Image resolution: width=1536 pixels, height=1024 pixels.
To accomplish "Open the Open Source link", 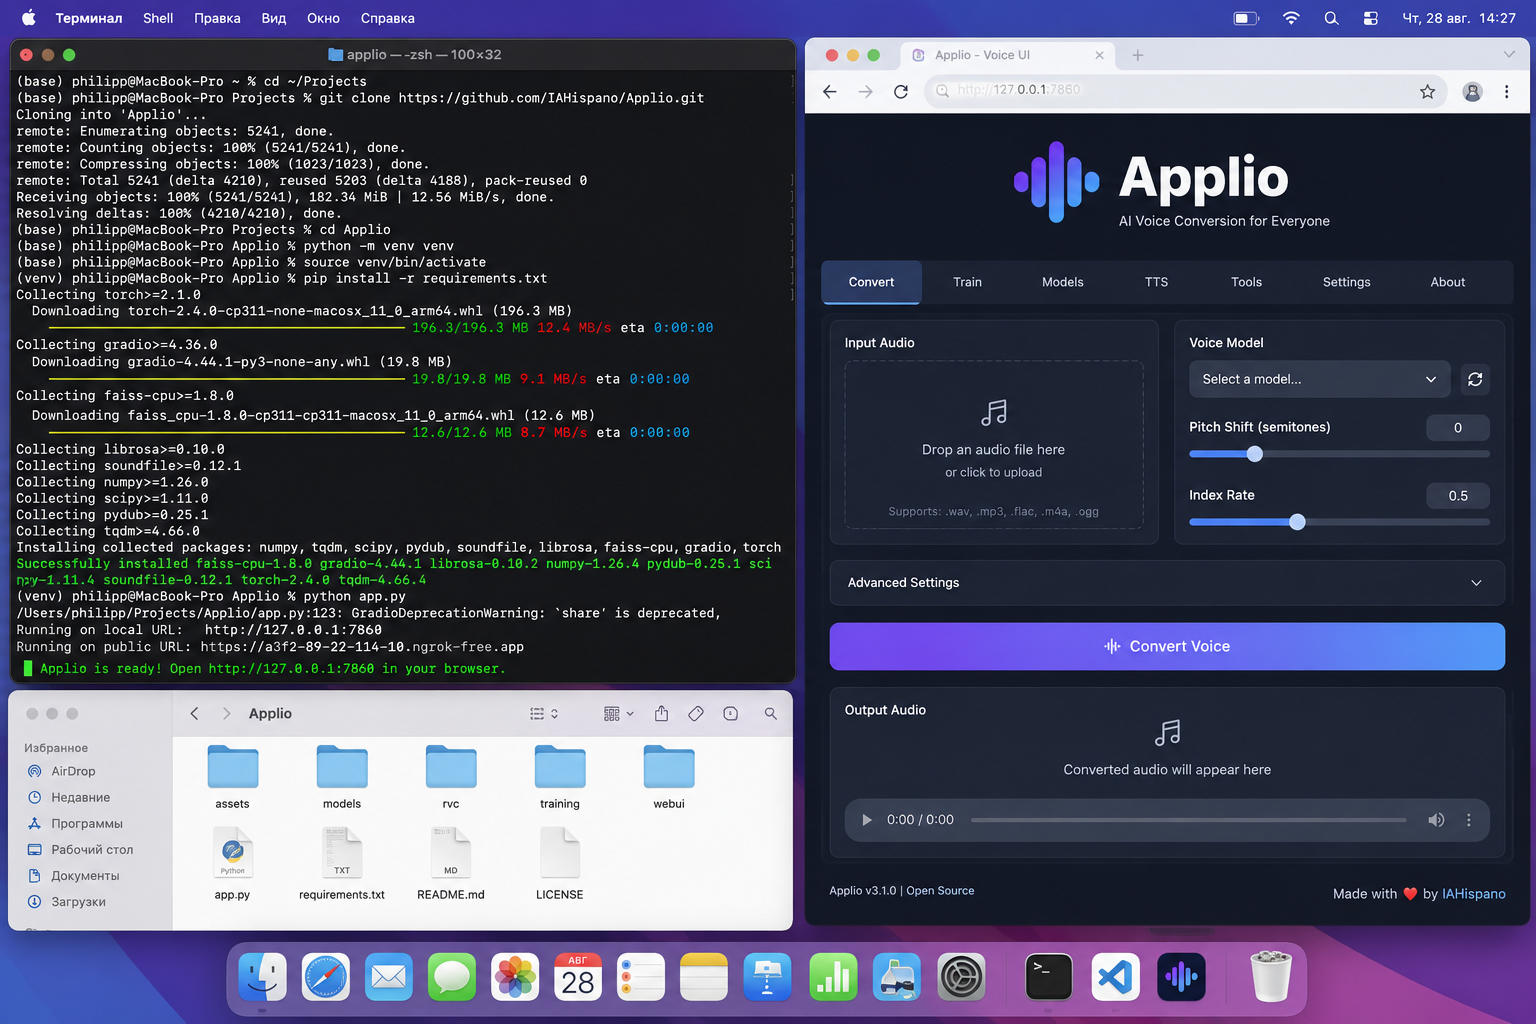I will pyautogui.click(x=940, y=890).
